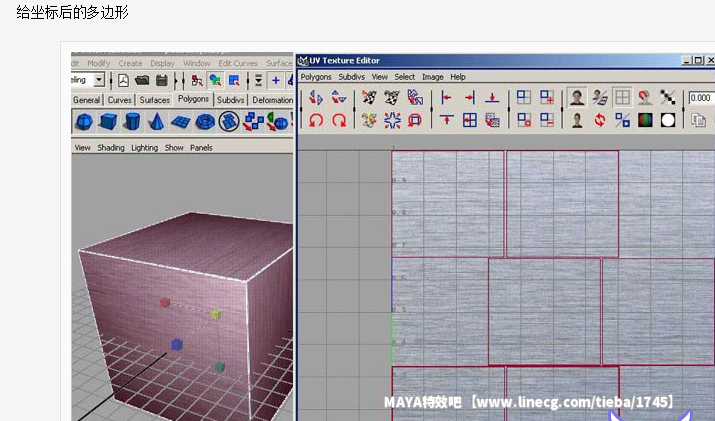Viewport: 715px width, 421px height.
Task: Click the Select by component type icon
Action: [234, 81]
